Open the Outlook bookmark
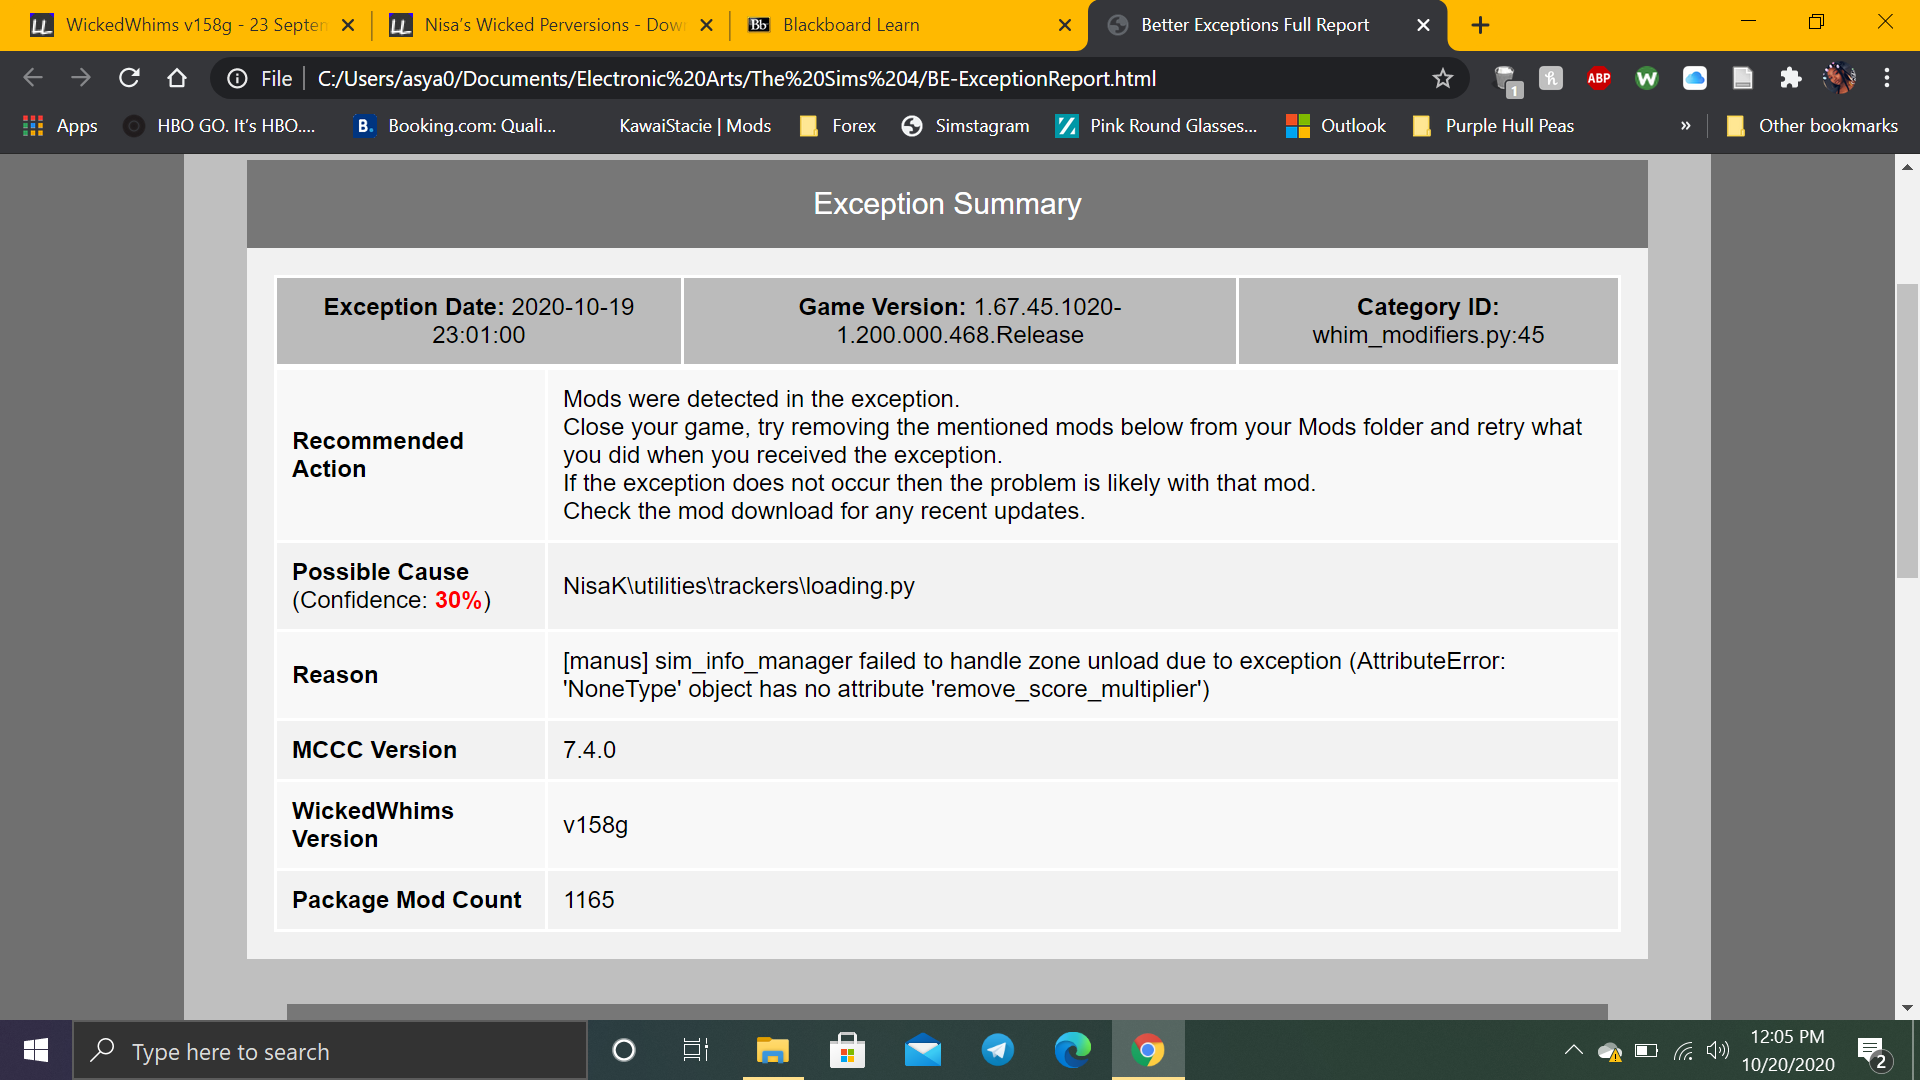The image size is (1920, 1080). pos(1336,126)
